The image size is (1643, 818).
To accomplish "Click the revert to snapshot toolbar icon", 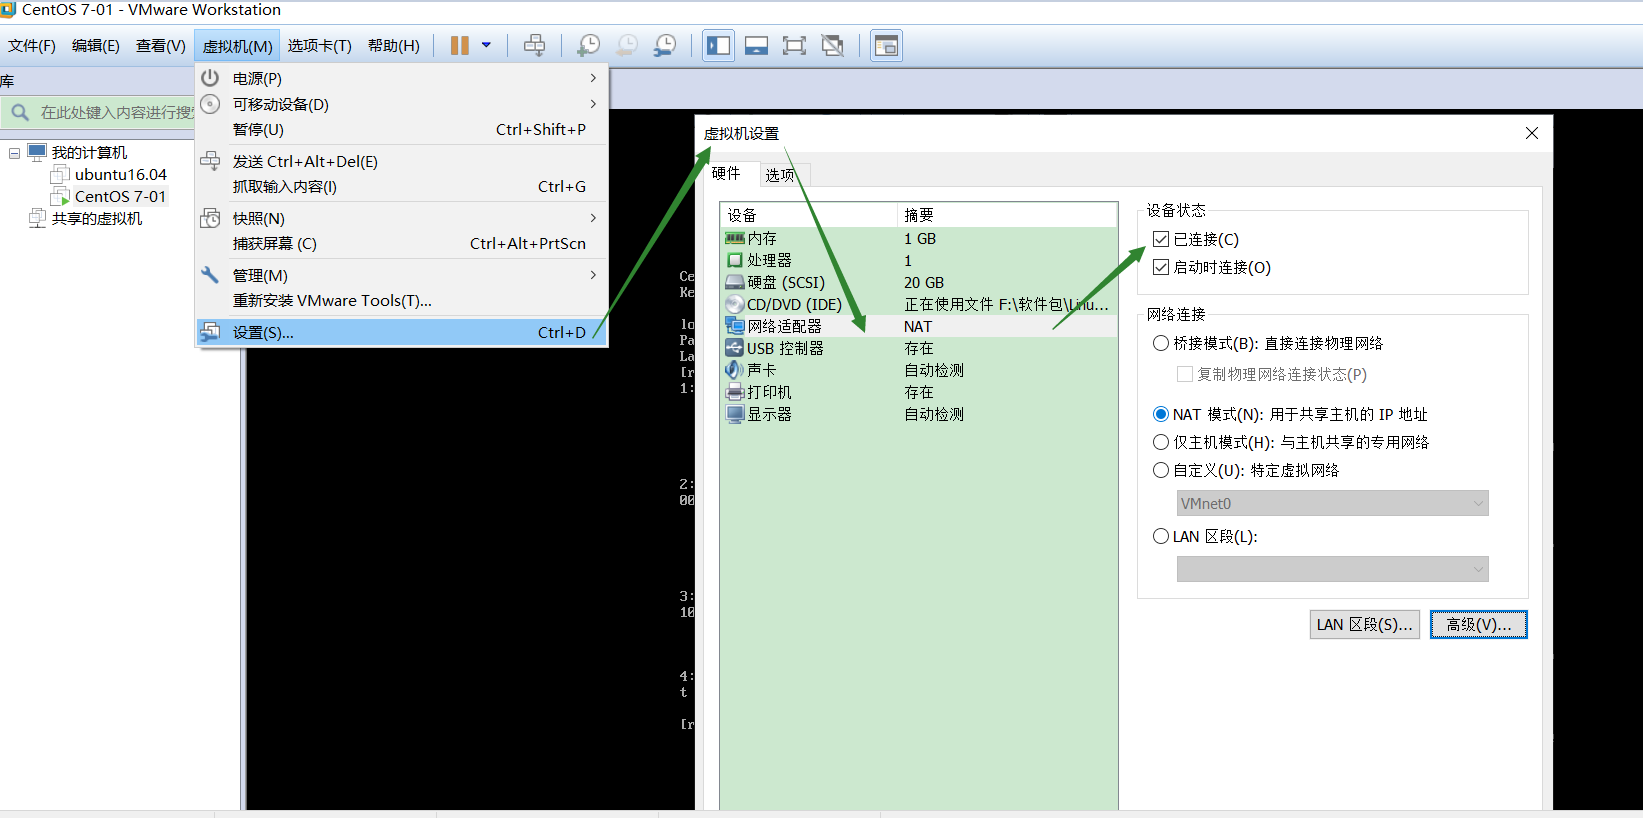I will 627,45.
